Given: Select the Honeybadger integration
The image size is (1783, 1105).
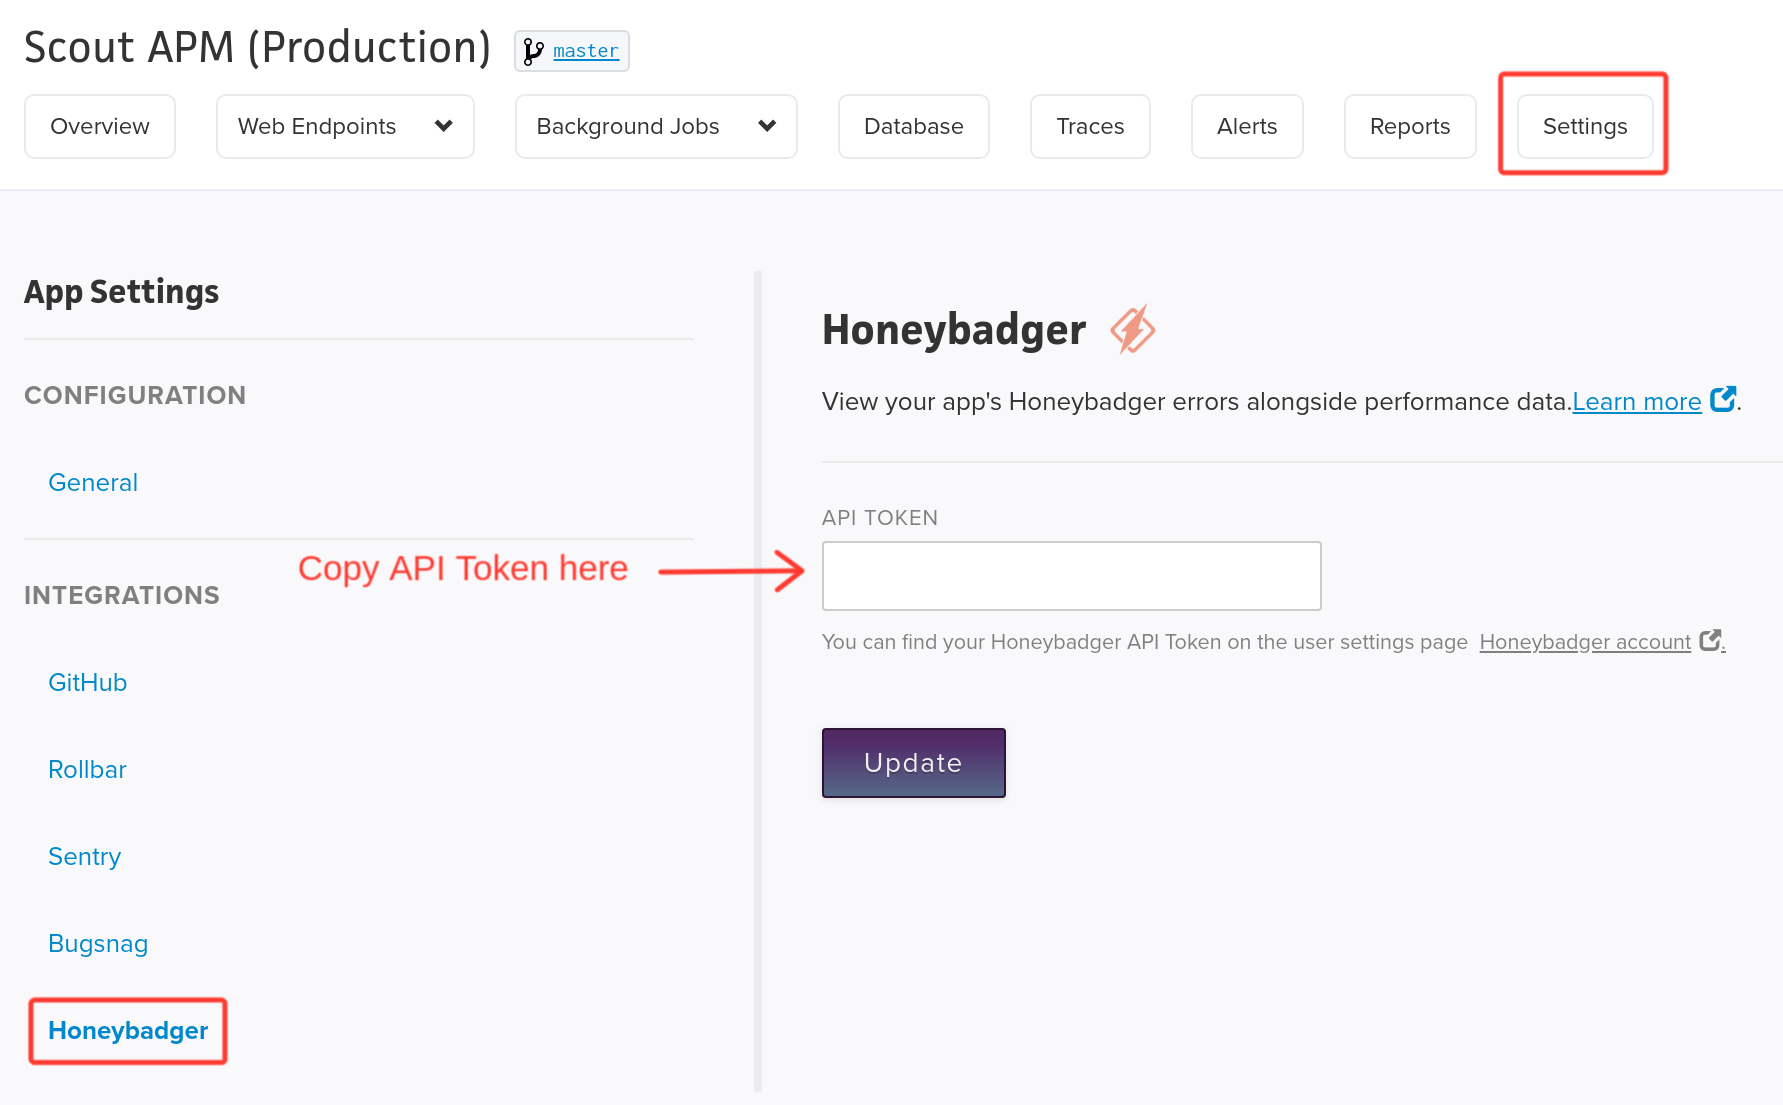Looking at the screenshot, I should [128, 1030].
